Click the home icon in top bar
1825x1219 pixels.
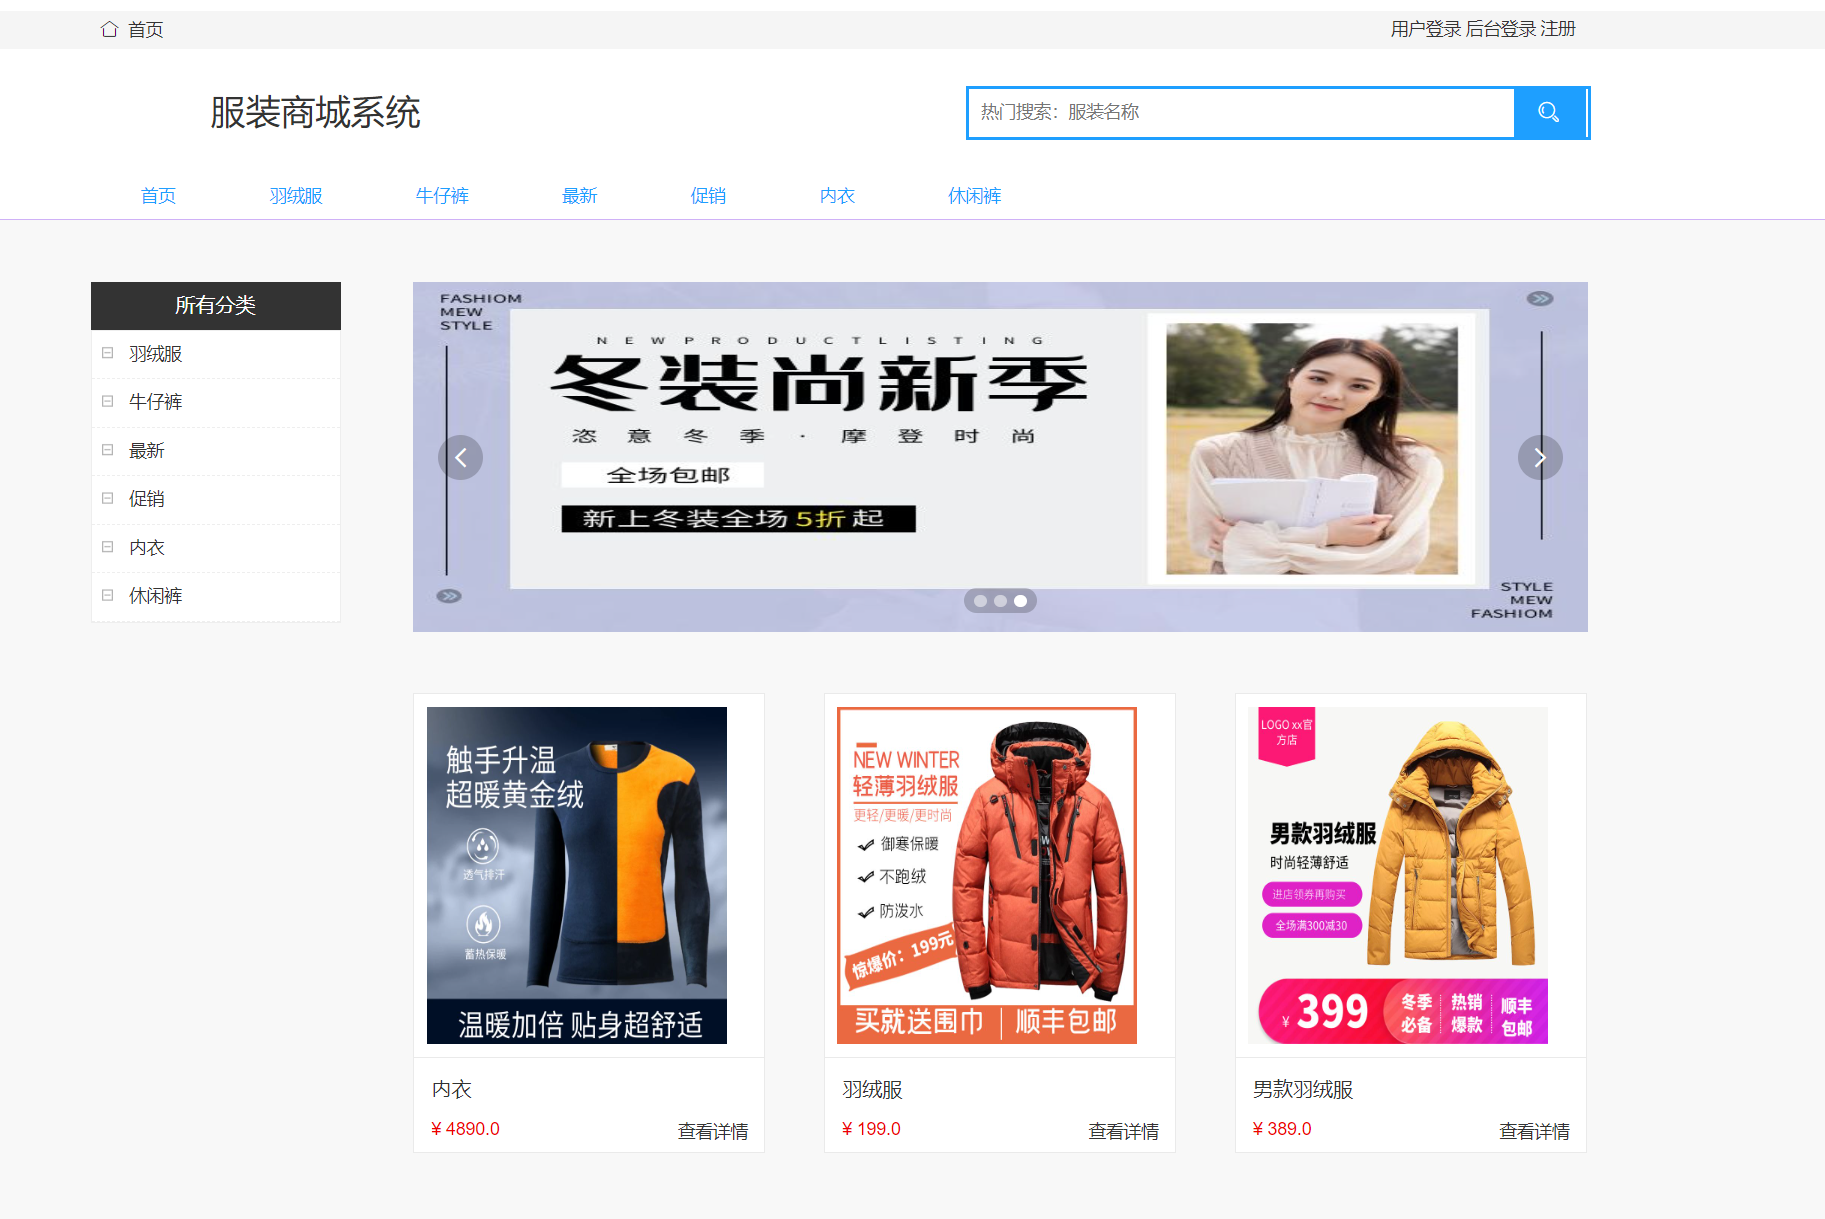tap(109, 29)
